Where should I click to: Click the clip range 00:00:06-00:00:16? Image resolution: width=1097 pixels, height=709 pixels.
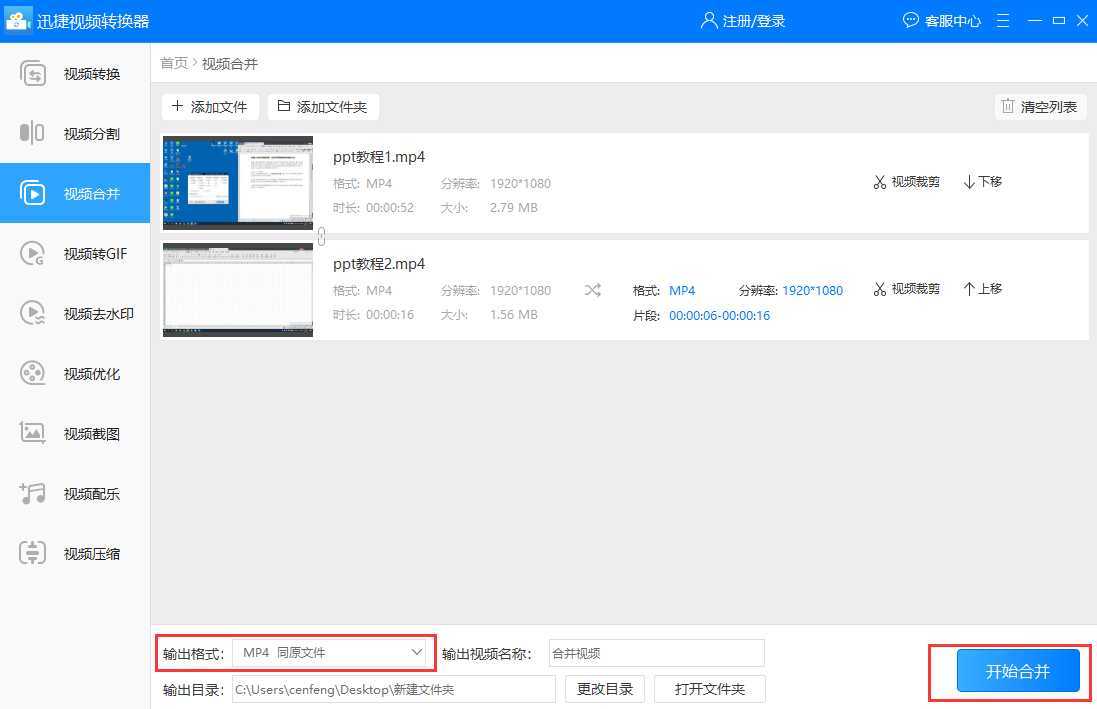(719, 316)
